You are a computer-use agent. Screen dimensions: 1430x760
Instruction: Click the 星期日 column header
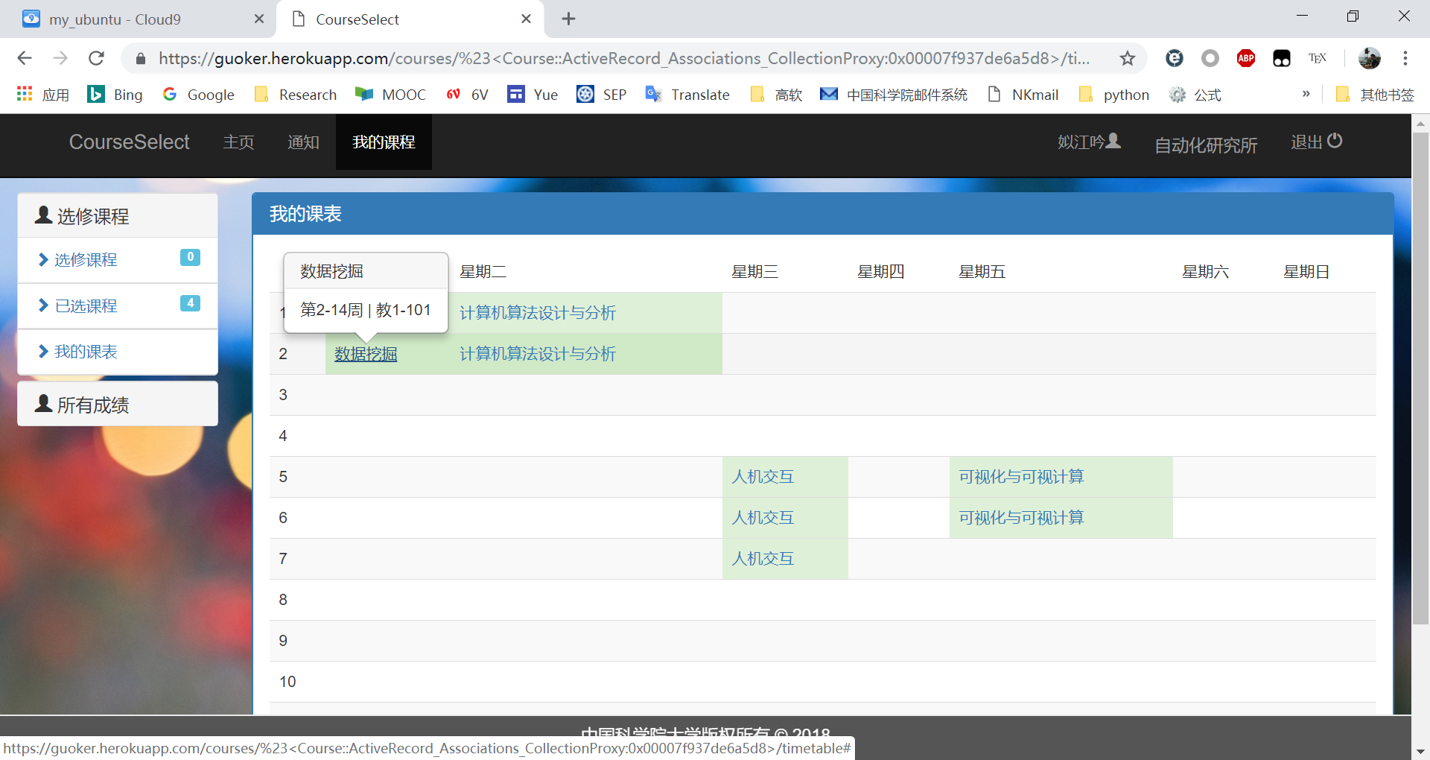click(x=1307, y=272)
